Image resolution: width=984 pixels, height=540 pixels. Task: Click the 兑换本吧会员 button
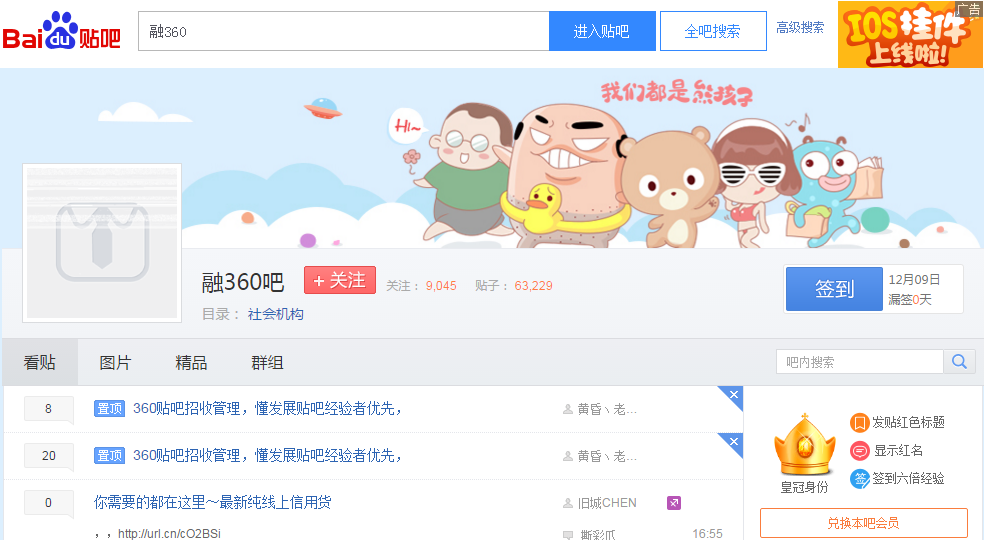(864, 523)
